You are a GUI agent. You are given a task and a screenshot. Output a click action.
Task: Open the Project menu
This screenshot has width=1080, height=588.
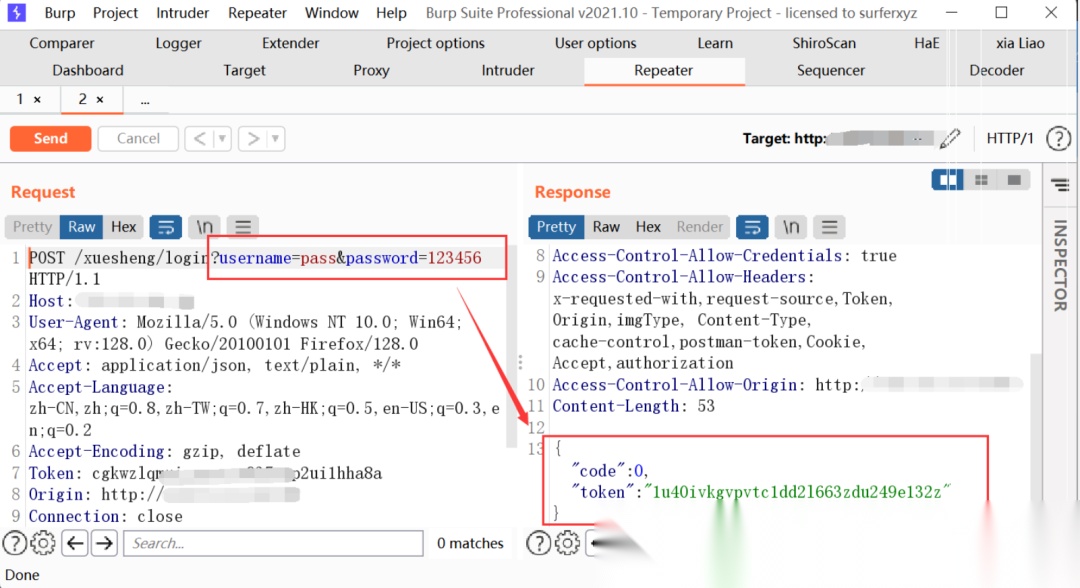coord(115,12)
